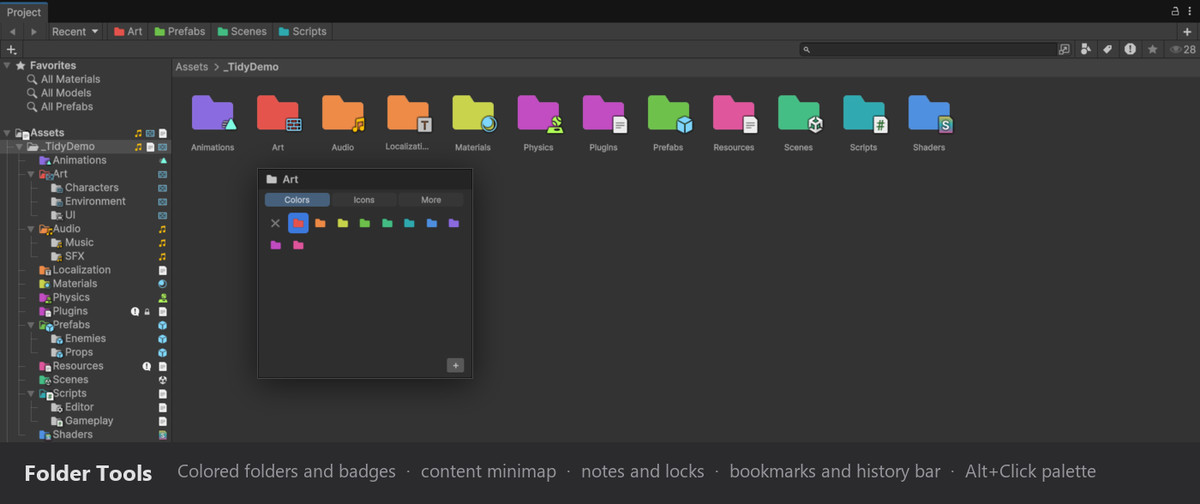Image resolution: width=1200 pixels, height=504 pixels.
Task: Collapse the Prefabs folder tree arrow
Action: pyautogui.click(x=31, y=325)
